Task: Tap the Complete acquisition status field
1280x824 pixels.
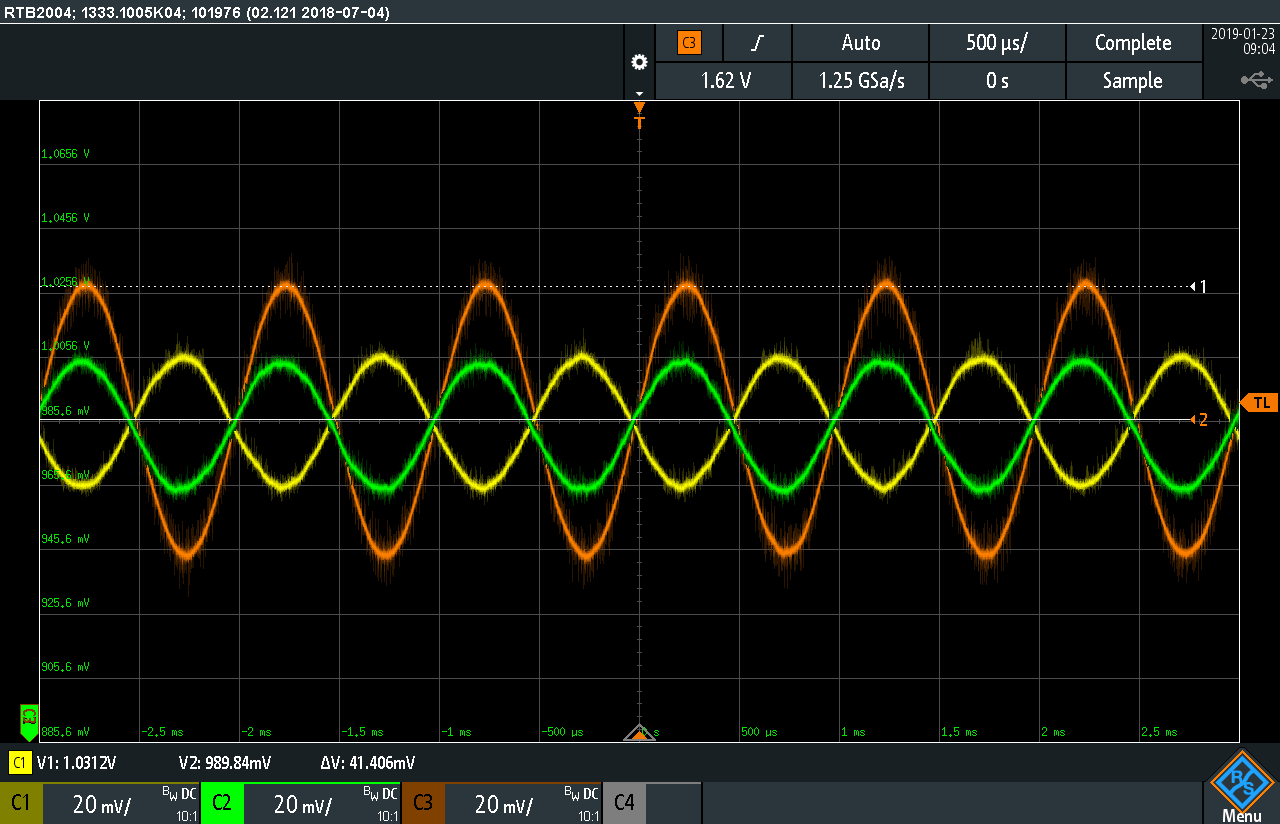Action: (1133, 43)
